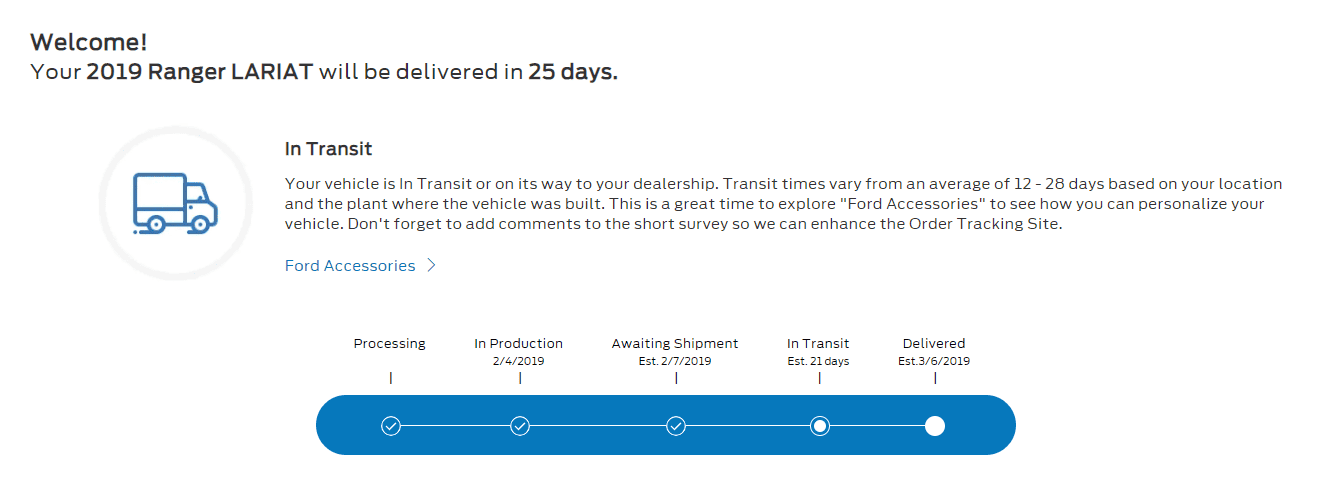Click the Processing stage label
This screenshot has height=486, width=1328.
point(390,344)
